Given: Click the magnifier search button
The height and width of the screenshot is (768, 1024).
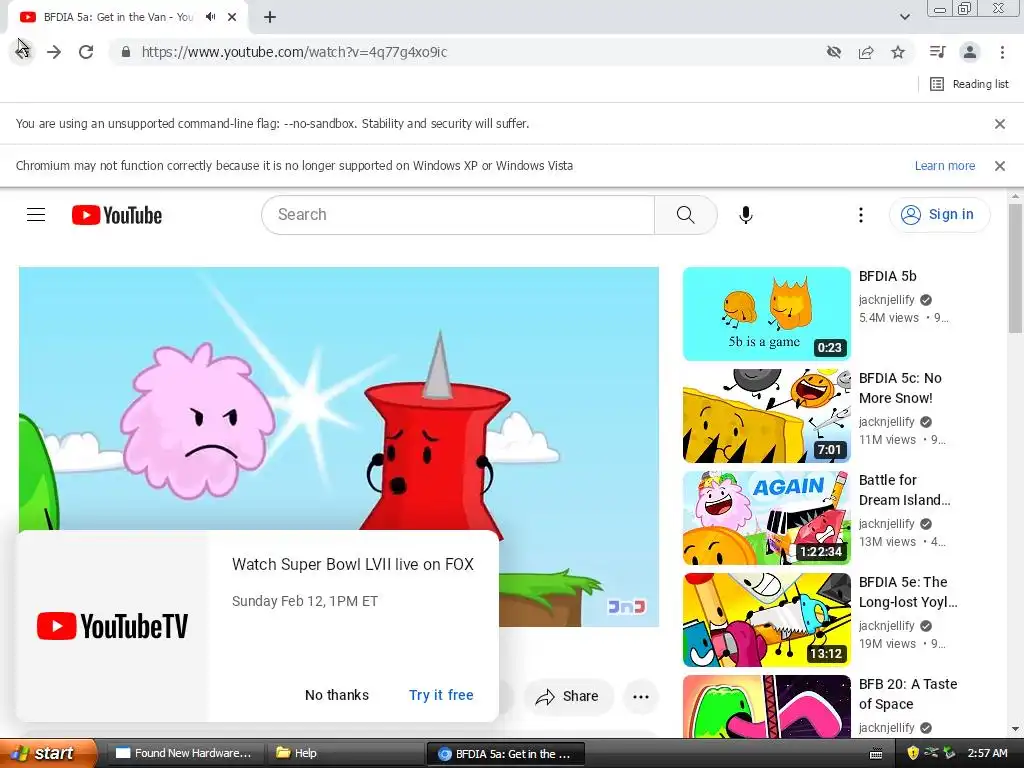Looking at the screenshot, I should pyautogui.click(x=686, y=214).
